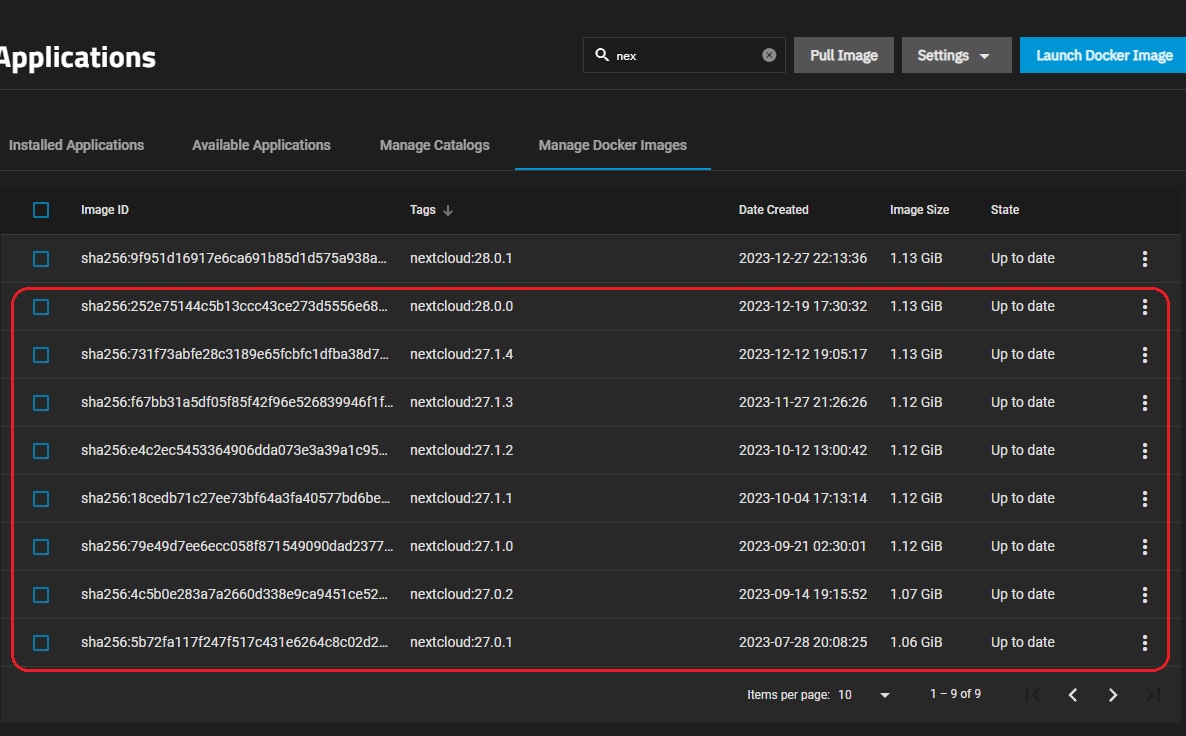The height and width of the screenshot is (736, 1186).
Task: Check the box for nextcloud:27.1.0
Action: (x=41, y=546)
